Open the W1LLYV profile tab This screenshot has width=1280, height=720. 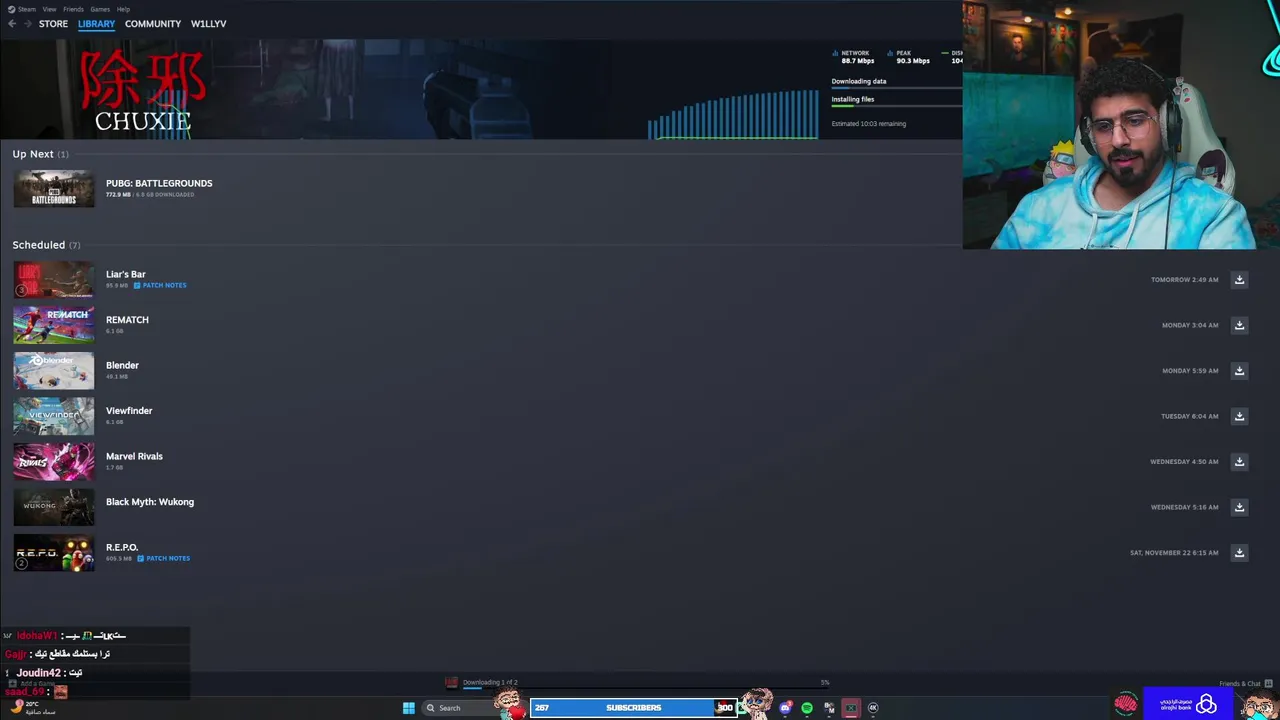[x=208, y=24]
